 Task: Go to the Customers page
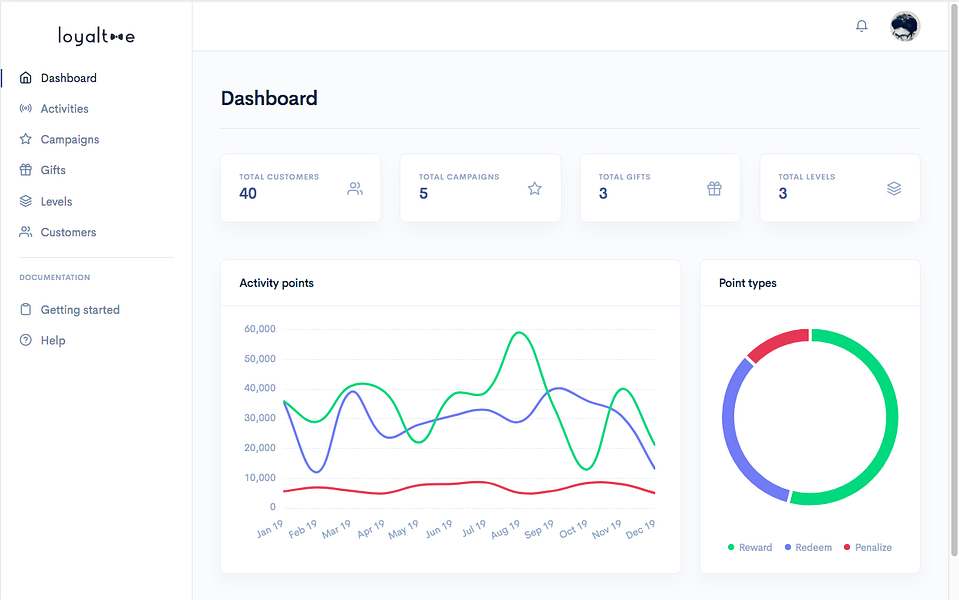pos(68,232)
